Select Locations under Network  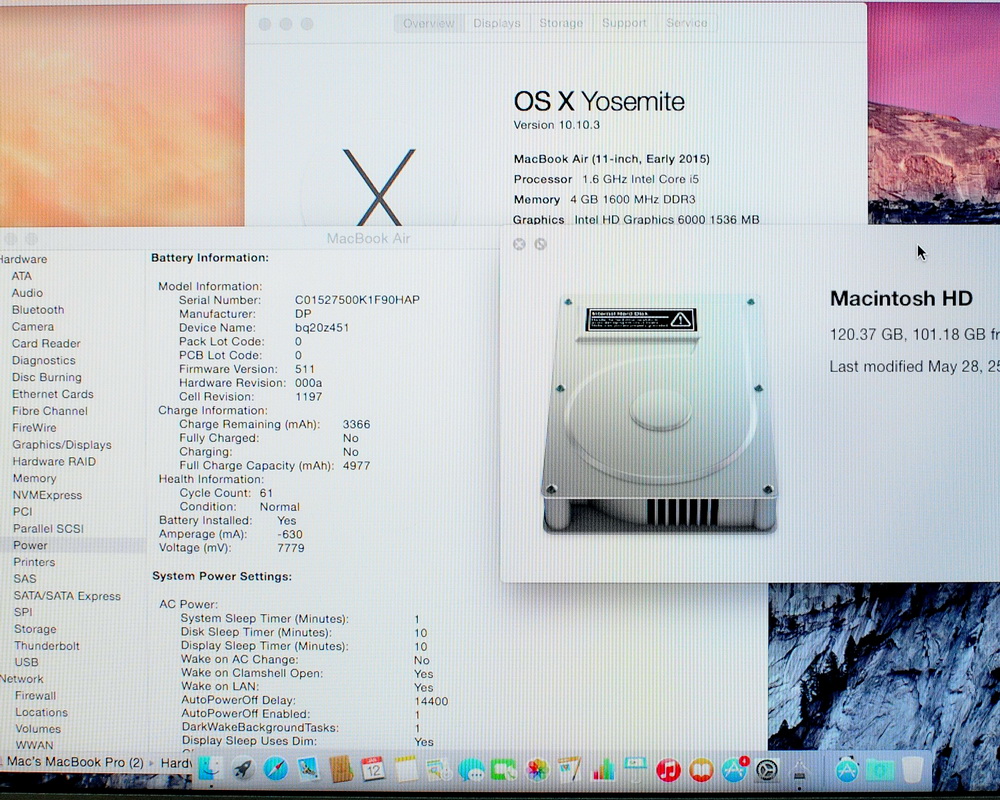41,712
